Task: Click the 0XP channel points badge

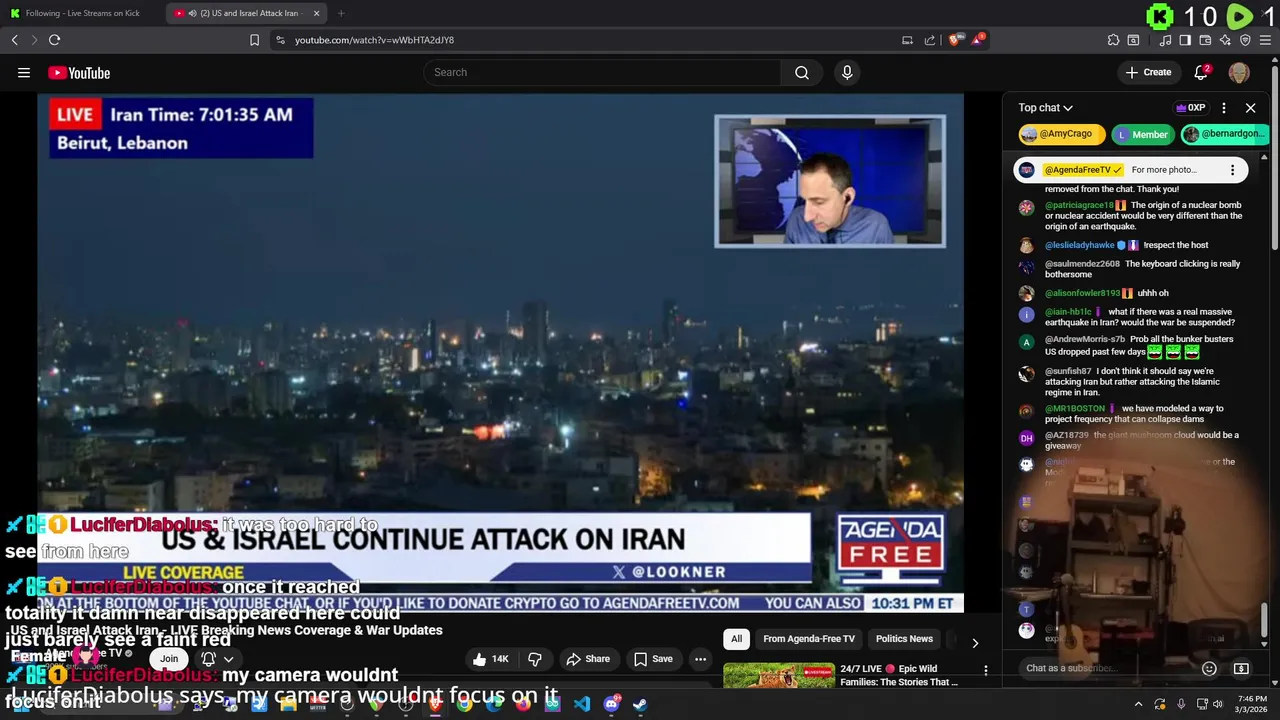Action: tap(1190, 108)
